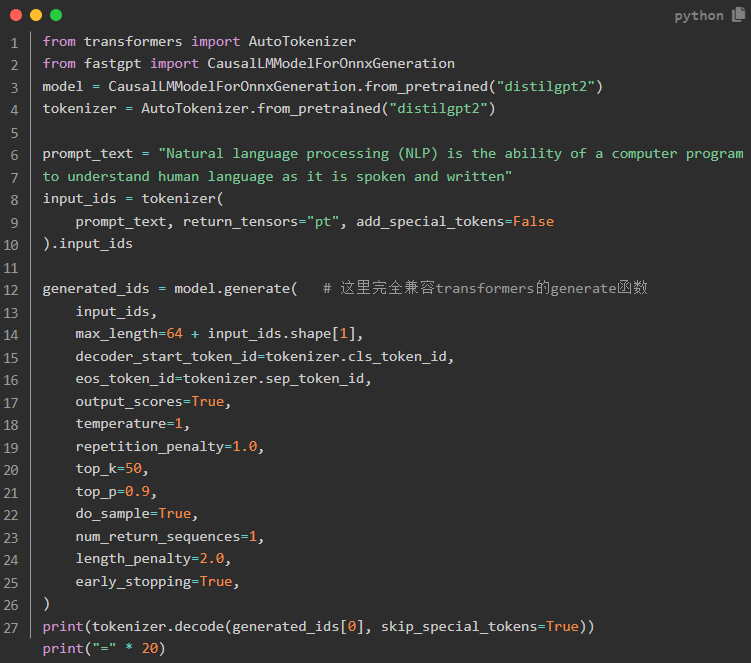
Task: Click line number 5 in the gutter
Action: pyautogui.click(x=14, y=133)
